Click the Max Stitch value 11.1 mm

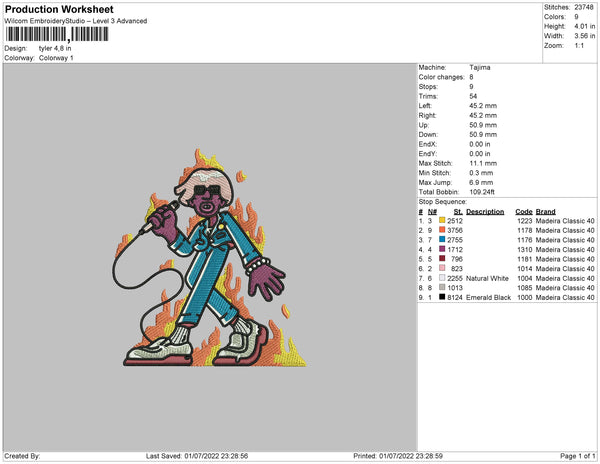coord(483,163)
